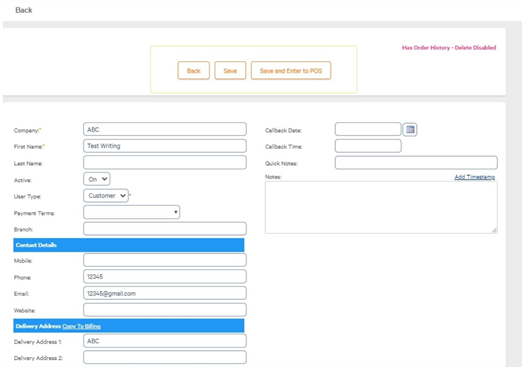Screen dimensions: 522x367
Task: Click the Mobile number field
Action: point(165,260)
